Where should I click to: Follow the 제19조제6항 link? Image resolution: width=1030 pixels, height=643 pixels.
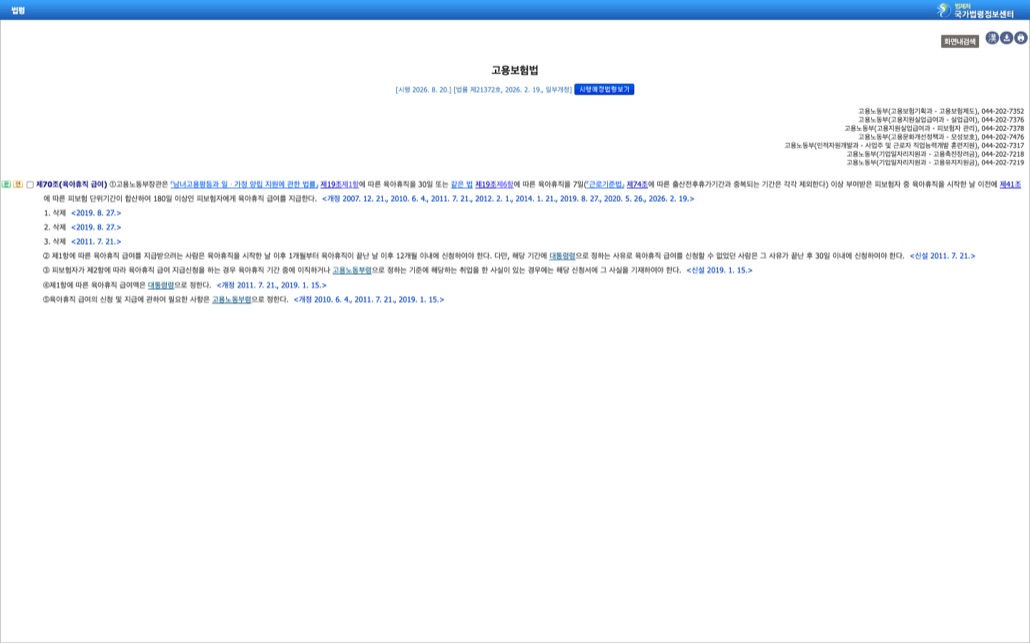pos(494,185)
